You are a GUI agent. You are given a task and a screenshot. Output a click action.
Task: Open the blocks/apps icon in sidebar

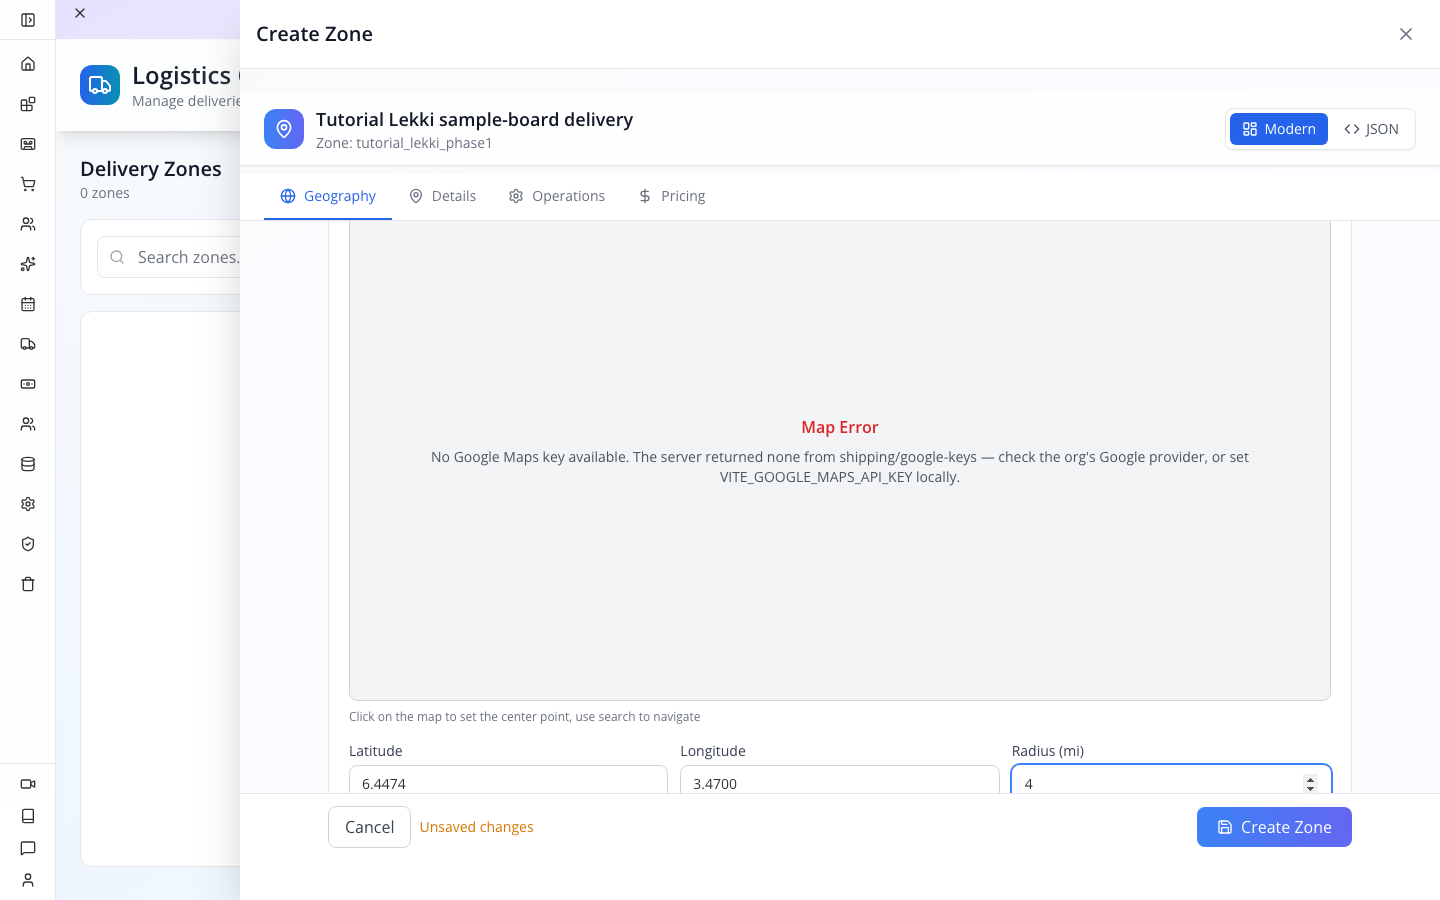pyautogui.click(x=28, y=104)
